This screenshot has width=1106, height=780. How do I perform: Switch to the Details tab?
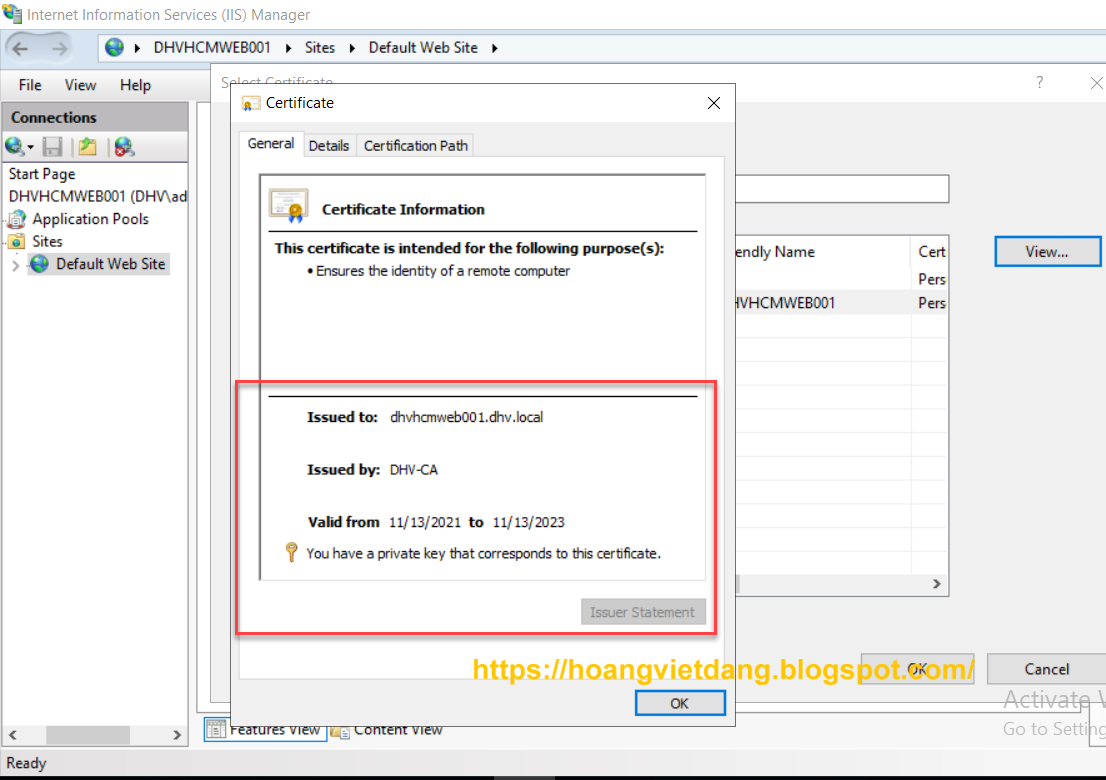pyautogui.click(x=329, y=145)
